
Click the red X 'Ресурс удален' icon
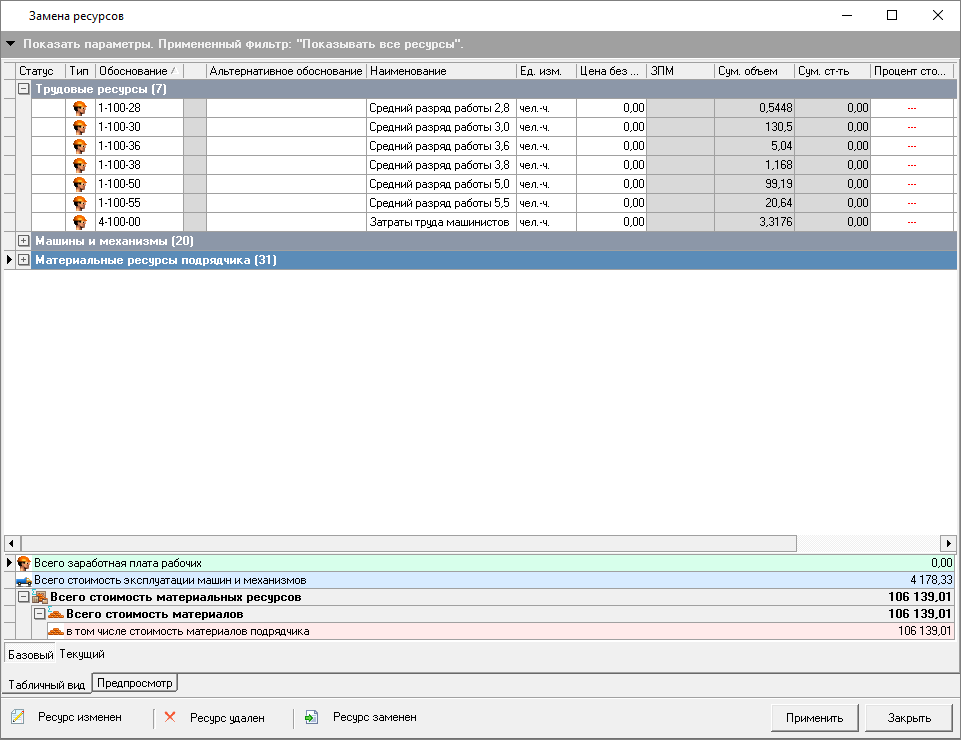click(170, 717)
